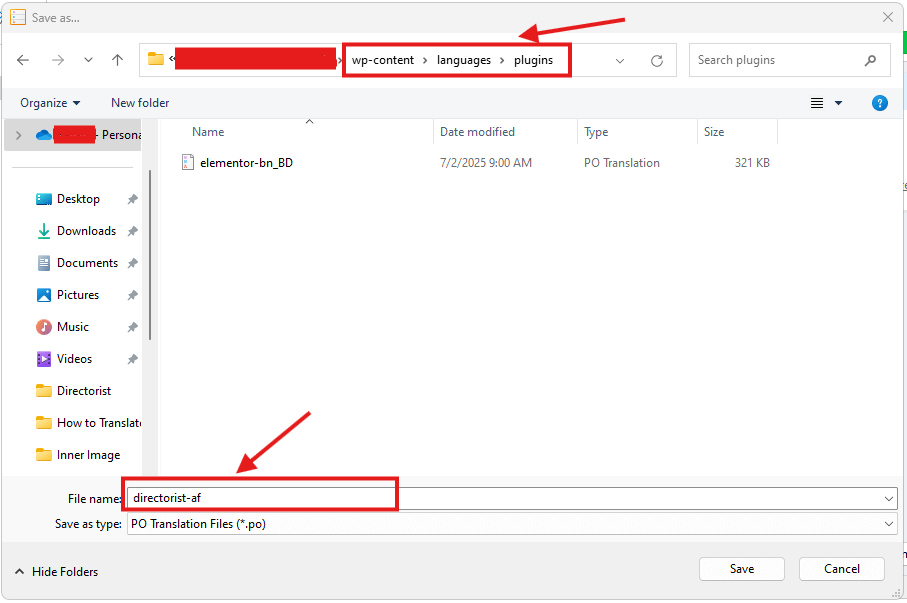Click the Music folder icon
The height and width of the screenshot is (603, 907).
[44, 327]
